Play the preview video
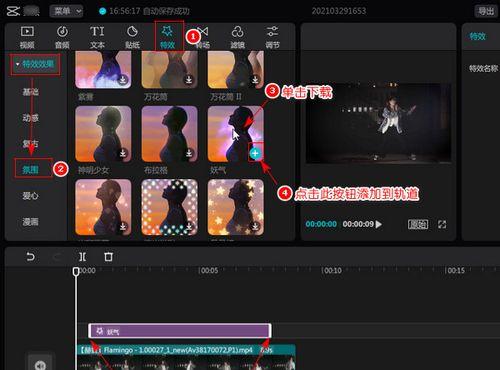Image resolution: width=500 pixels, height=370 pixels. point(379,224)
